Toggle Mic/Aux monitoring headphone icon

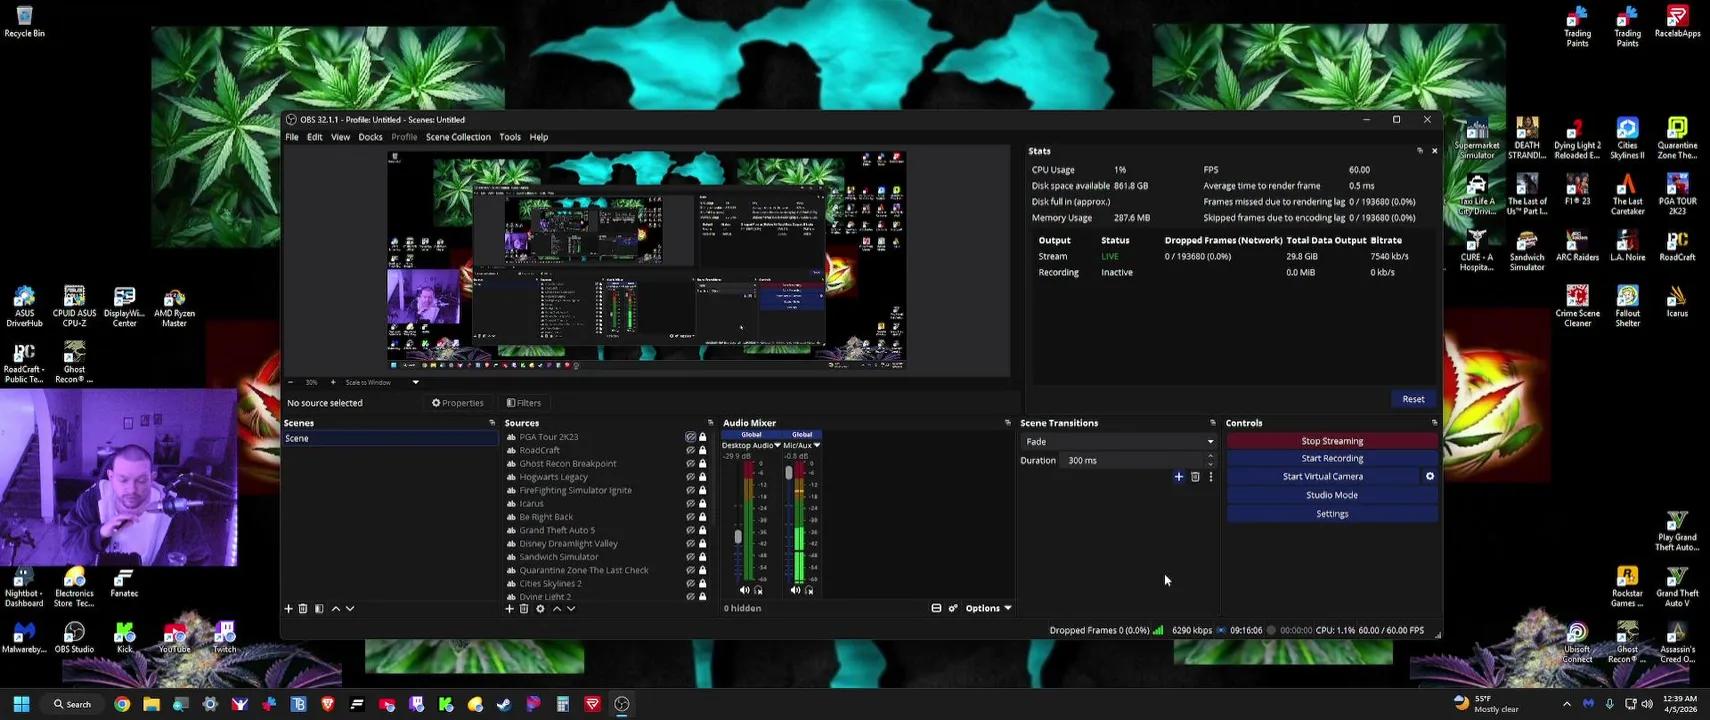[809, 590]
